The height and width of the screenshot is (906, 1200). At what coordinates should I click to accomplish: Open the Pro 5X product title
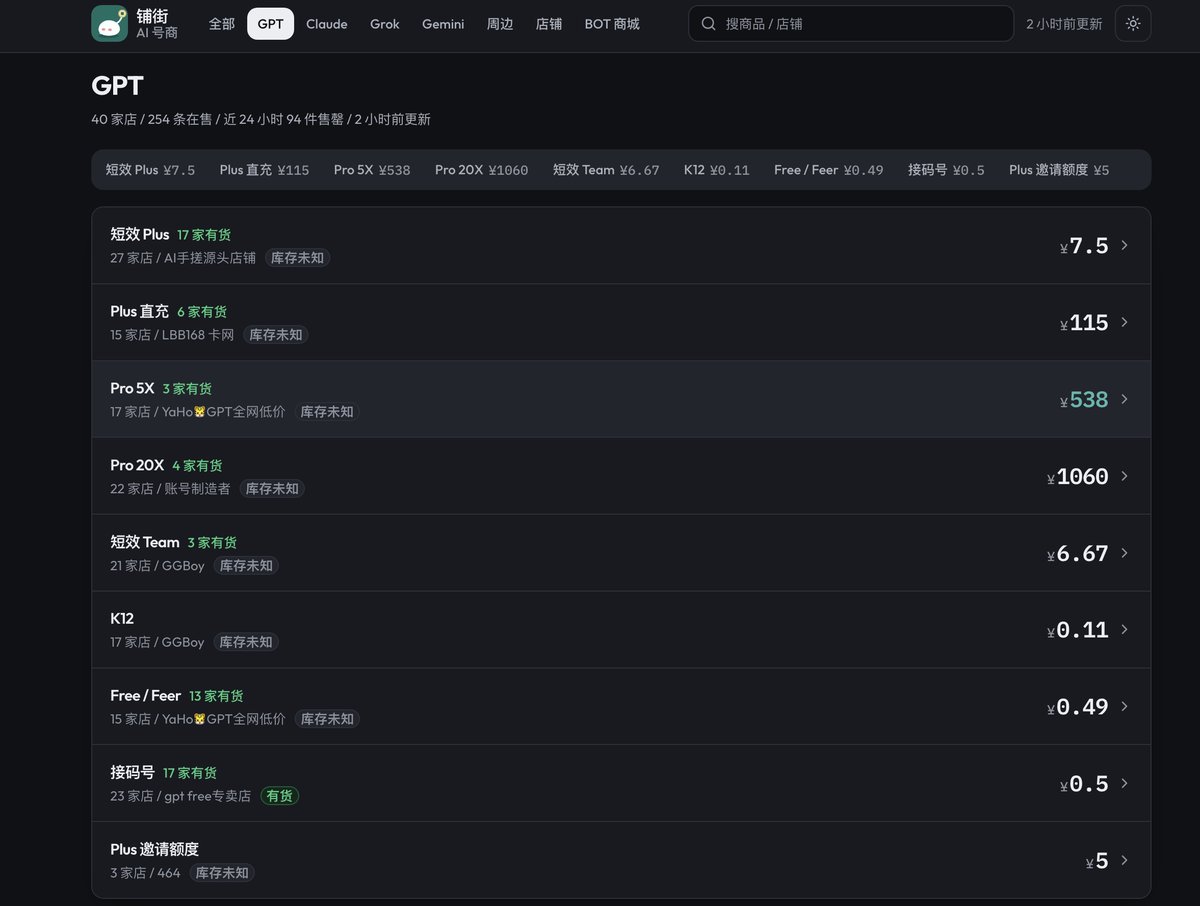tap(132, 388)
